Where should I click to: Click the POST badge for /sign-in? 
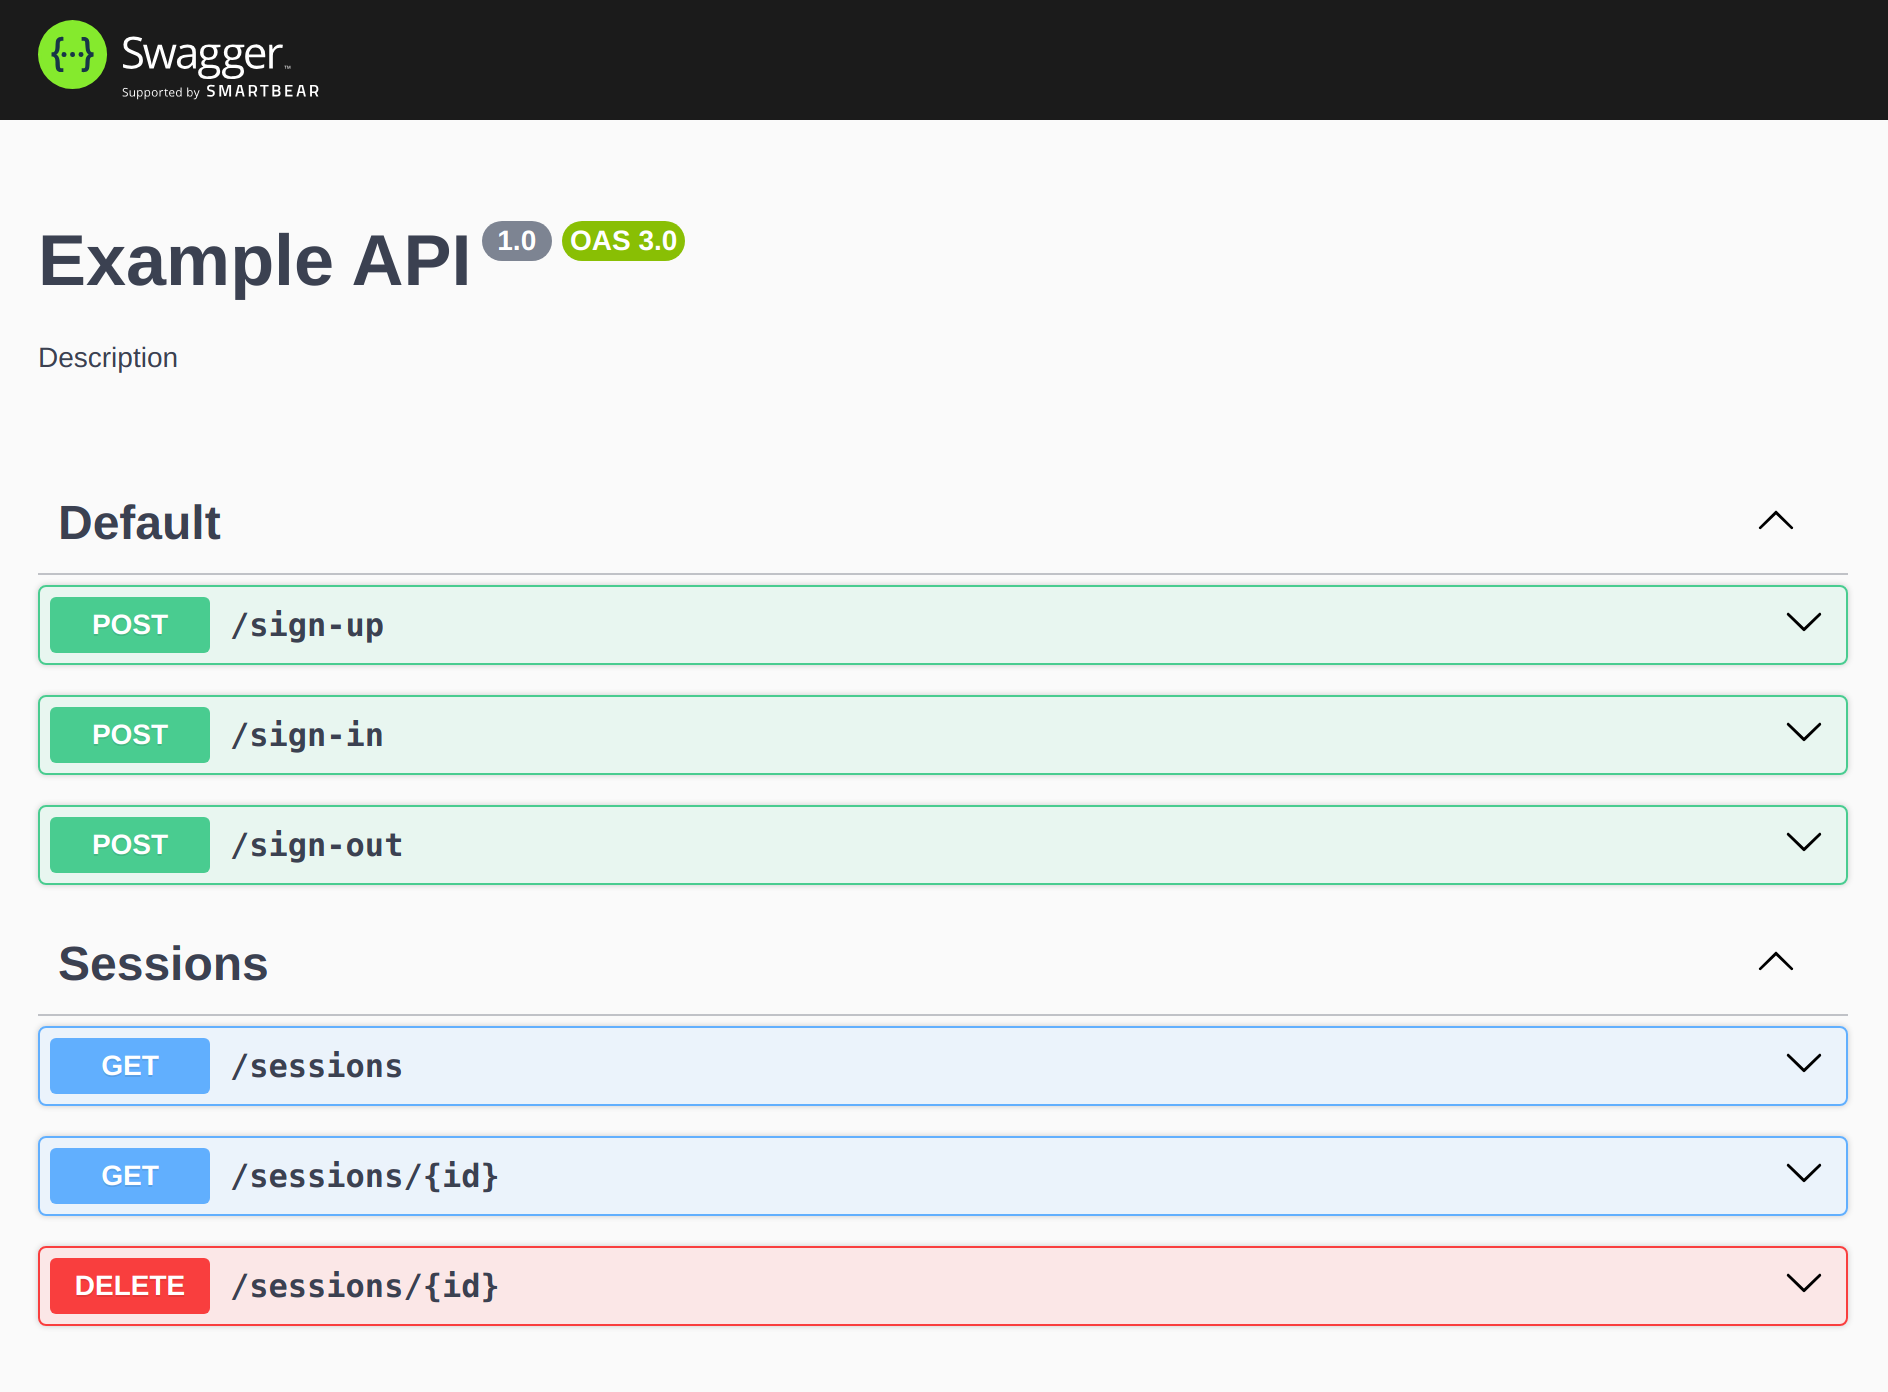point(130,735)
